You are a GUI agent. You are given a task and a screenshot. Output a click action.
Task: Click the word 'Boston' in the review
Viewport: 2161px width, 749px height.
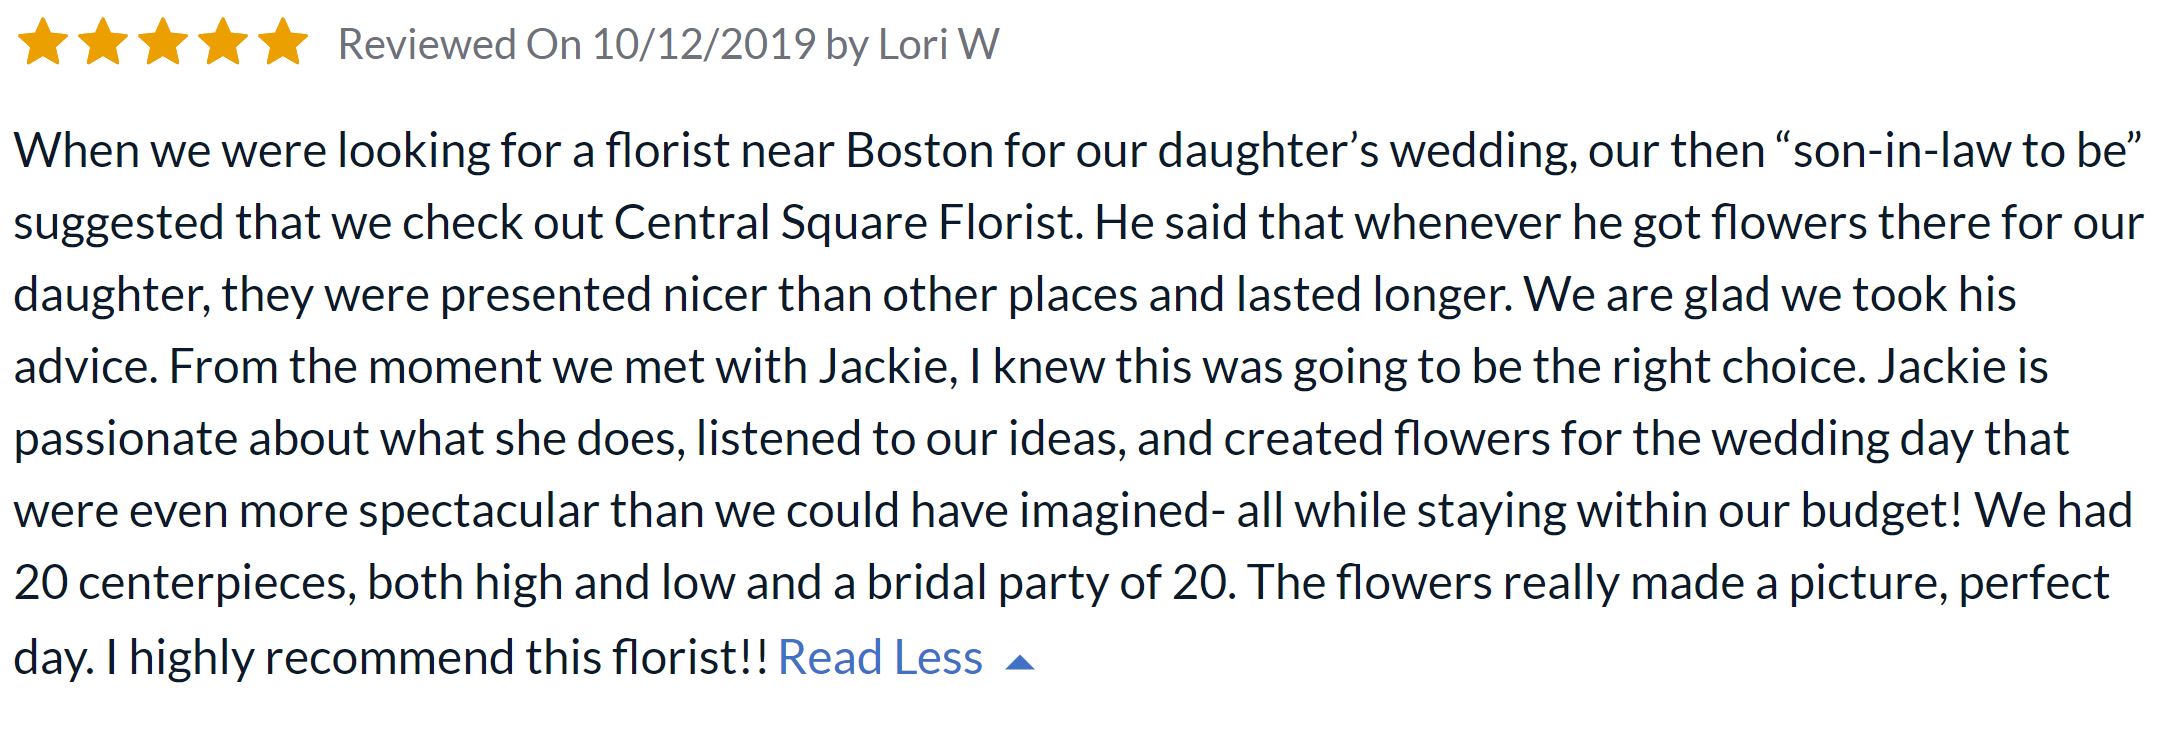[919, 151]
